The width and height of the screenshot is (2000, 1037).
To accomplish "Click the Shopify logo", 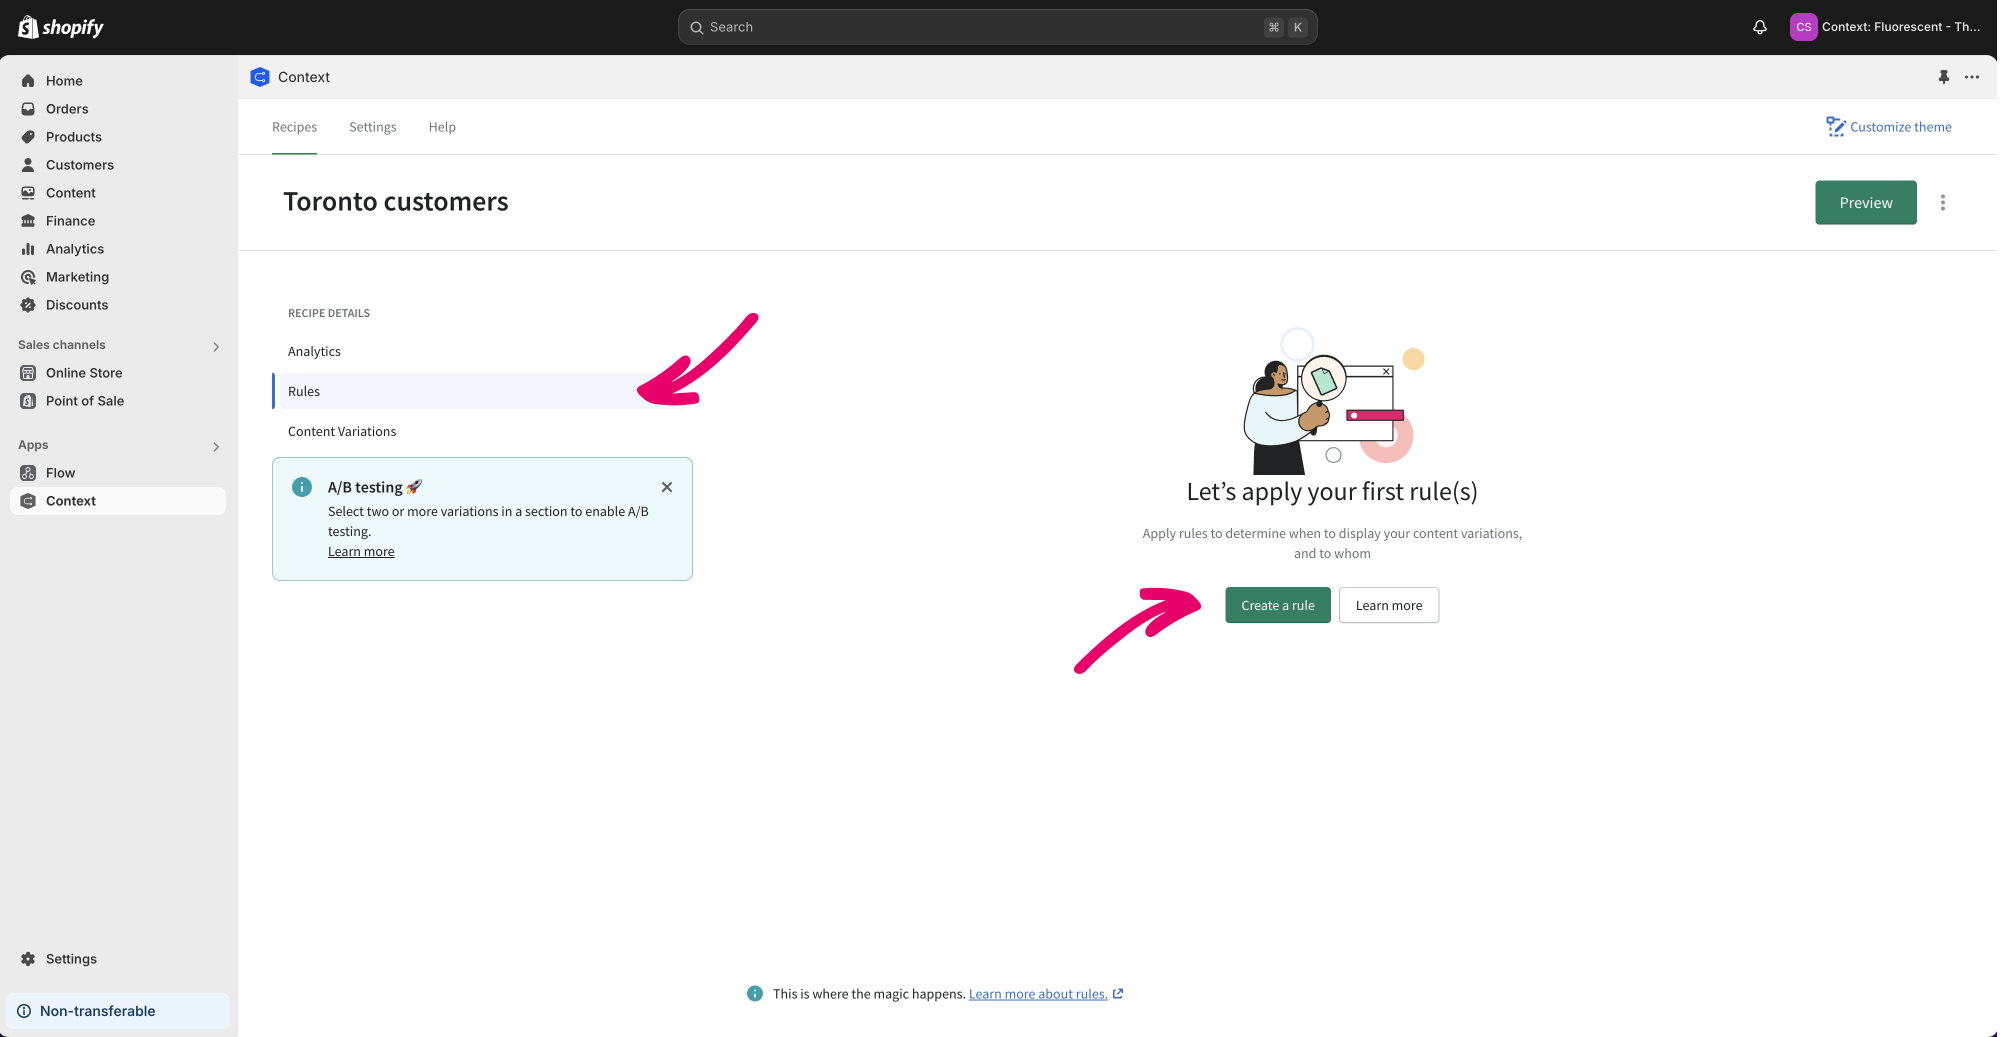I will 61,27.
